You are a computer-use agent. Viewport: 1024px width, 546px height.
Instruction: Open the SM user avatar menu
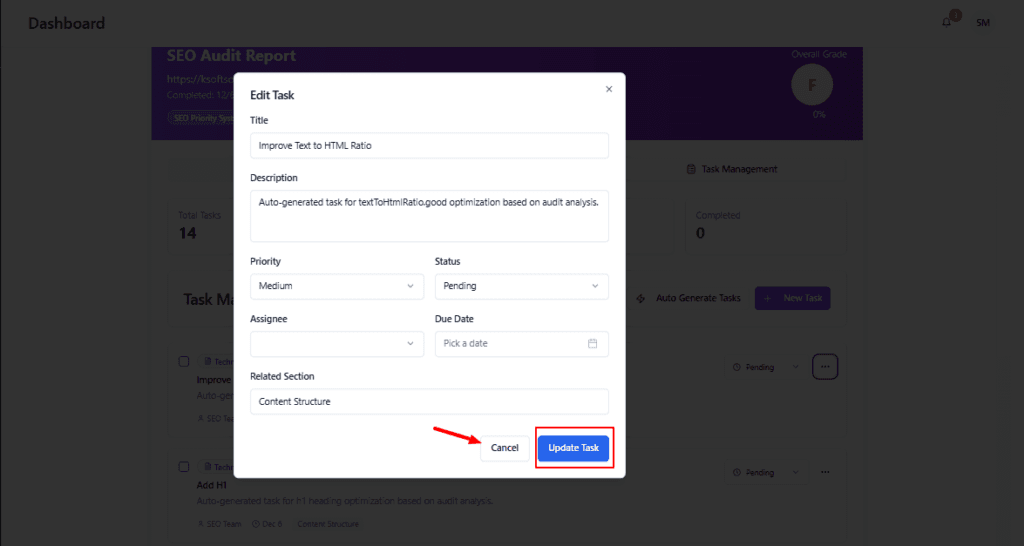point(982,22)
